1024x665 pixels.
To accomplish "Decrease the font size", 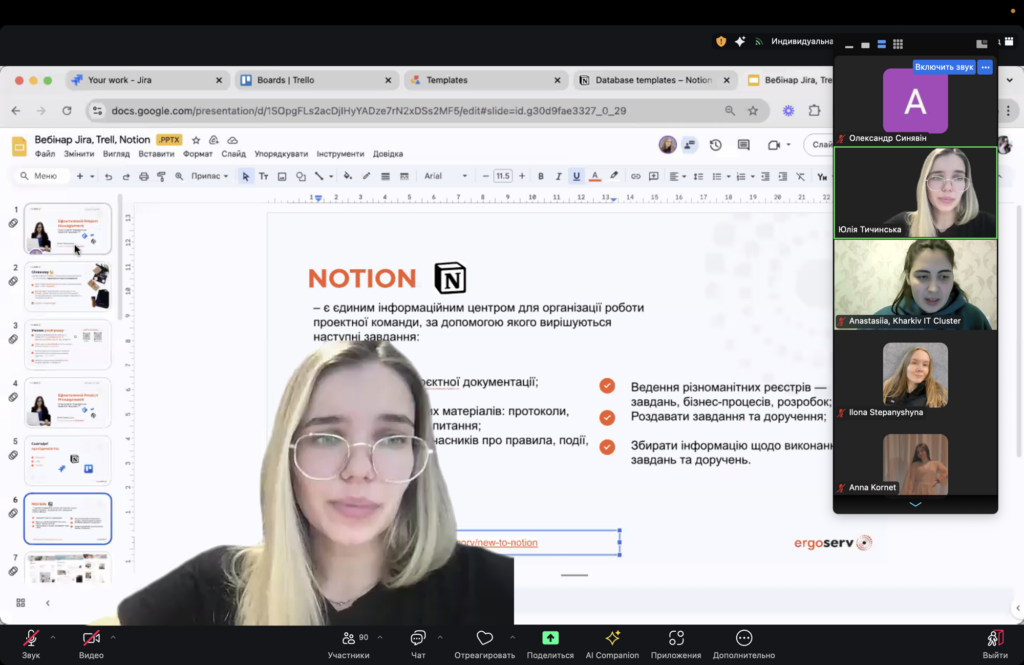I will [485, 176].
